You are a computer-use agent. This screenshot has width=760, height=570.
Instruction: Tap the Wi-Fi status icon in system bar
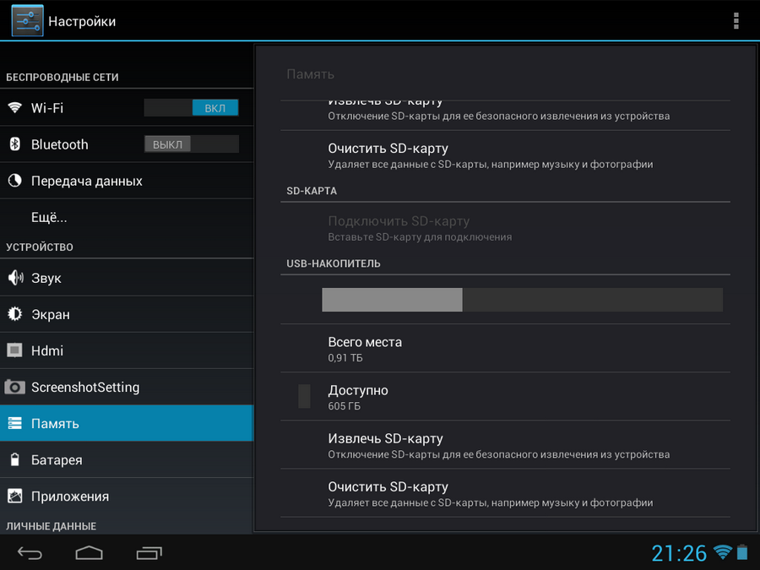pos(723,552)
